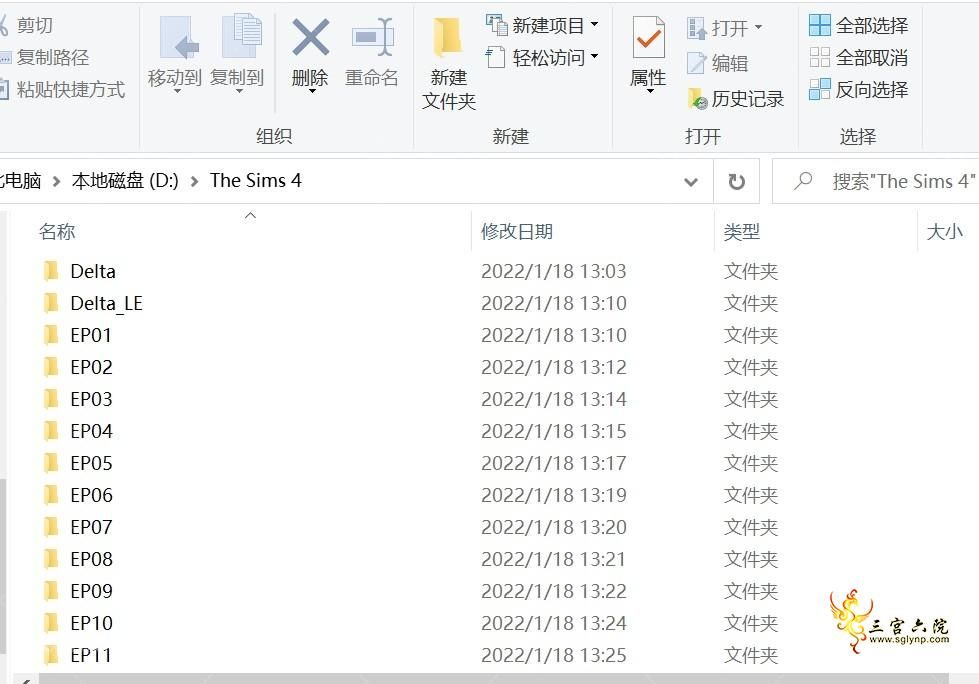
Task: Select the EP05 folder icon
Action: (x=51, y=462)
